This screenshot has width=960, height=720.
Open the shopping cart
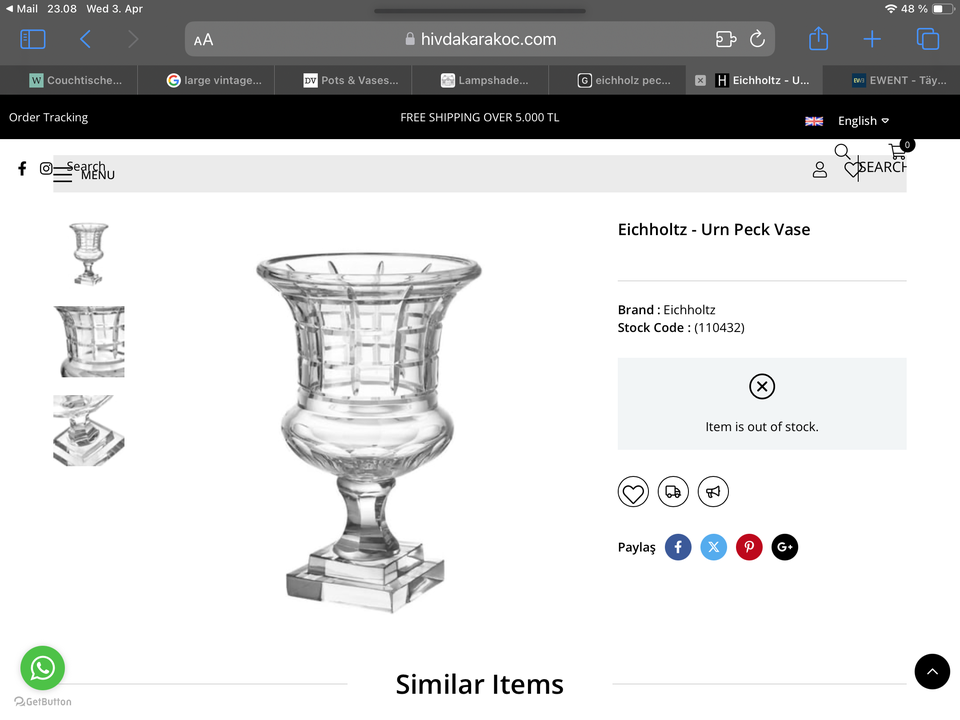pos(898,152)
